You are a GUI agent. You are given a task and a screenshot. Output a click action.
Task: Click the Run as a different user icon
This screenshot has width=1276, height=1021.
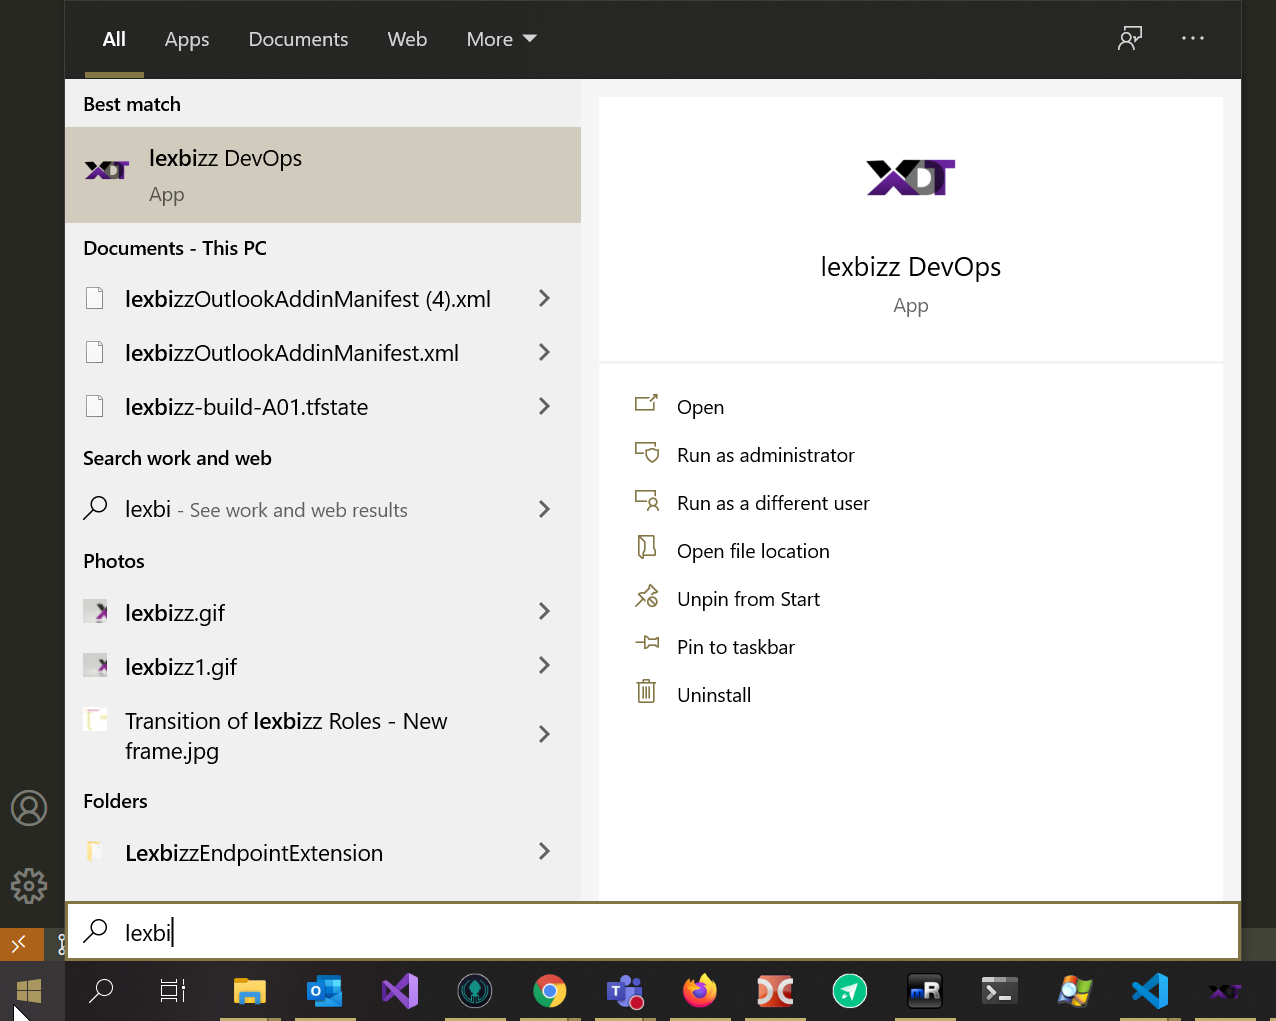point(647,500)
